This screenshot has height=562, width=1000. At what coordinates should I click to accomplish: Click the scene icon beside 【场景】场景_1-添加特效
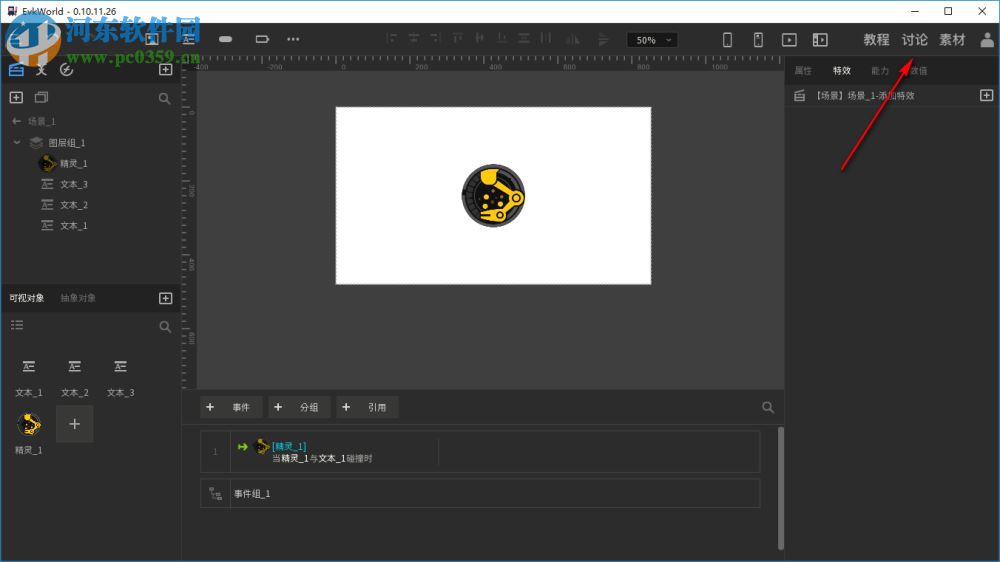800,96
